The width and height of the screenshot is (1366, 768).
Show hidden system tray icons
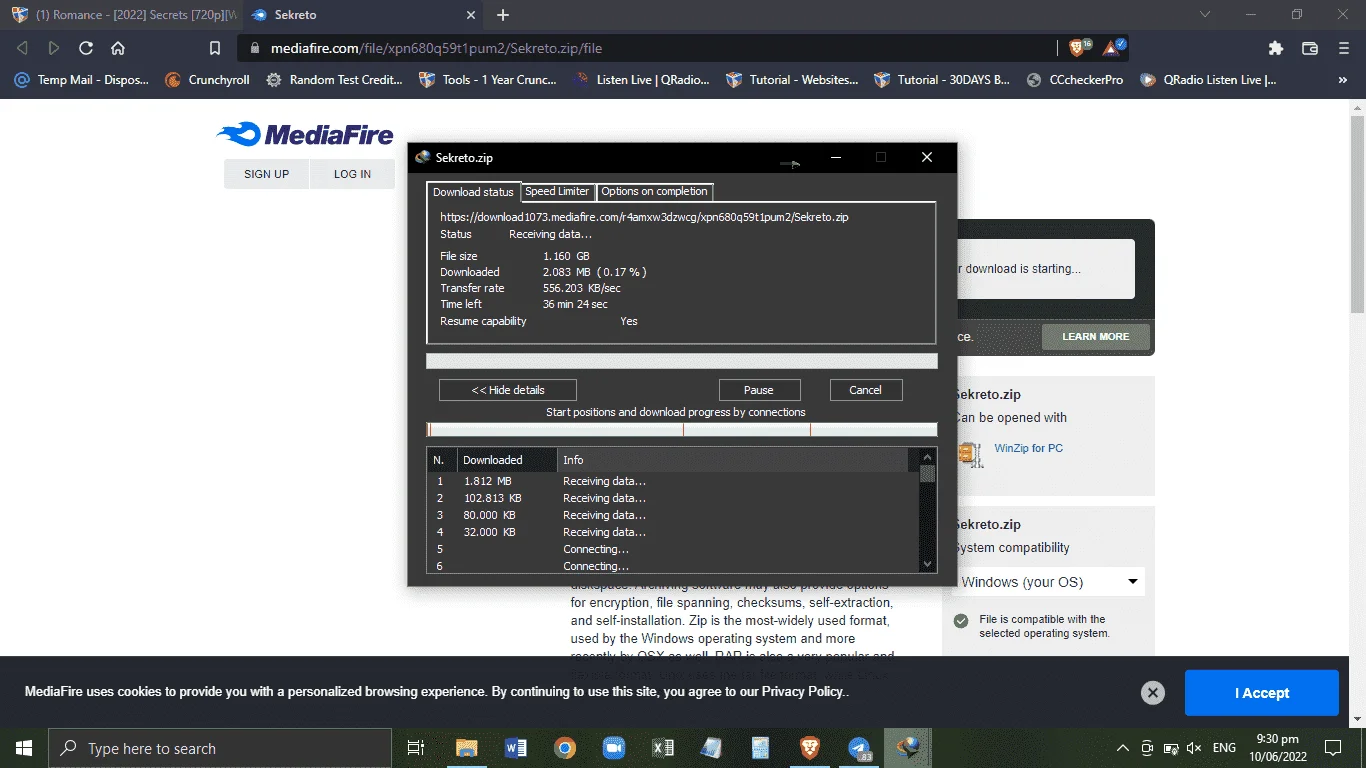point(1122,748)
